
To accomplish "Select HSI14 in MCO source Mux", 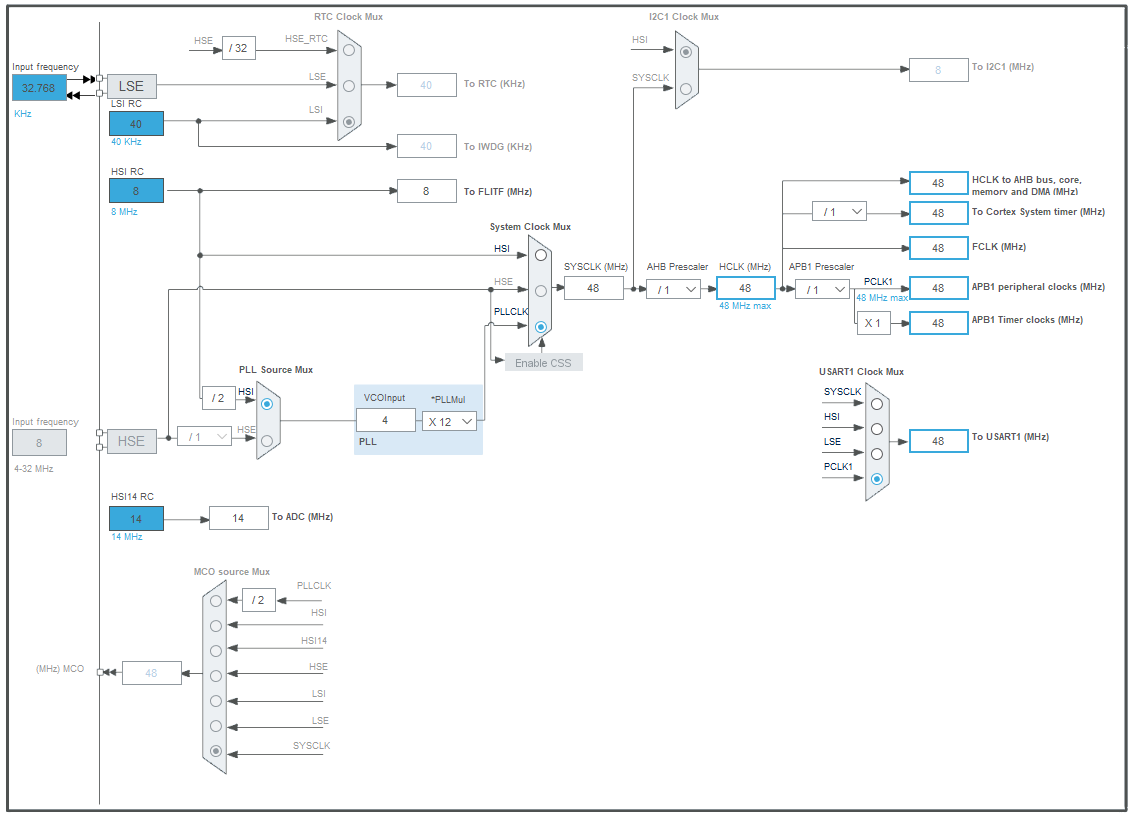I will (x=216, y=651).
